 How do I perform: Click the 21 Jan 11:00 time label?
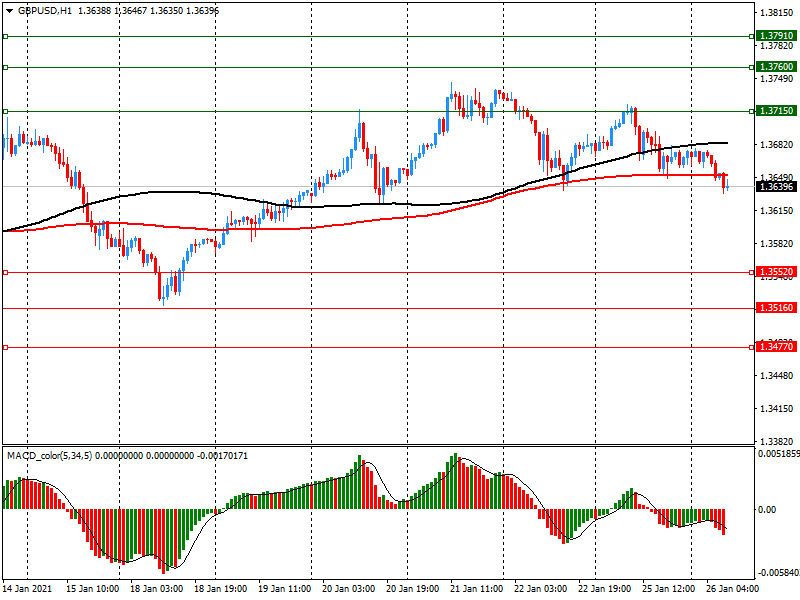(477, 588)
